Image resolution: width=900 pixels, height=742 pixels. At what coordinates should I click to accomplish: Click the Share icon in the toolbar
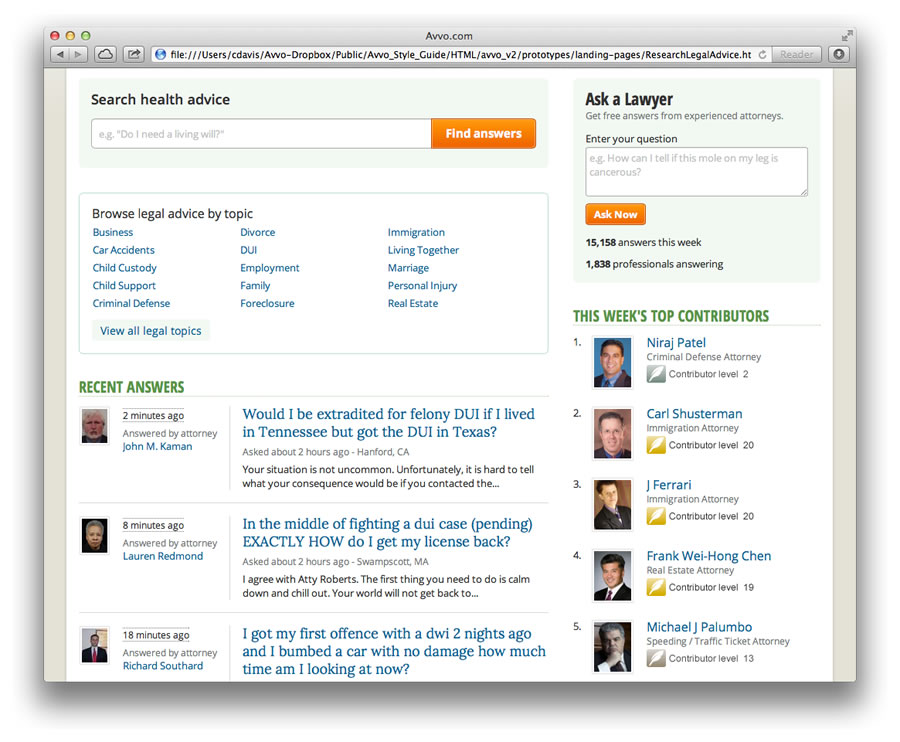(x=134, y=55)
